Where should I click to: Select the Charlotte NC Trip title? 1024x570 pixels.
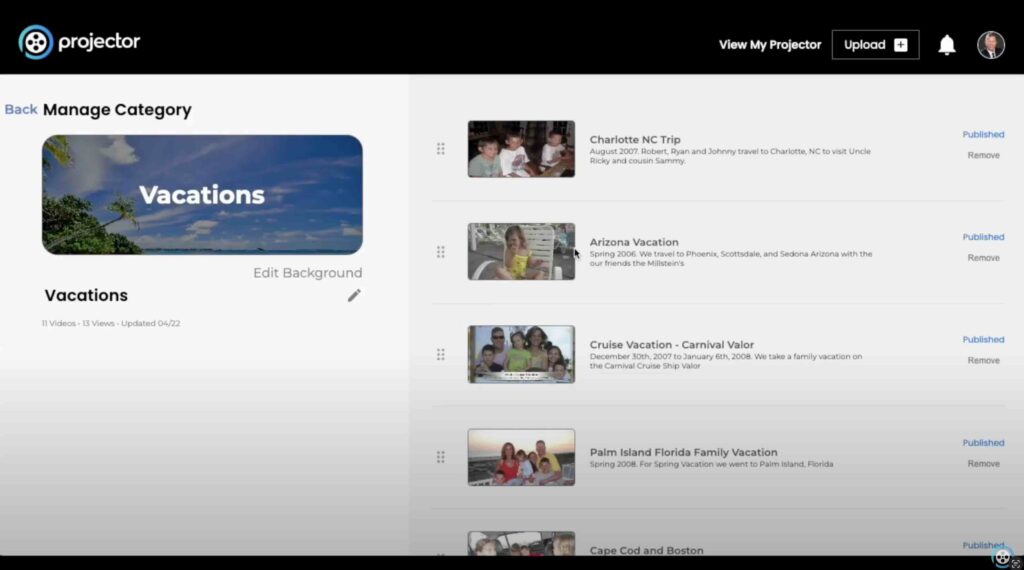[635, 140]
